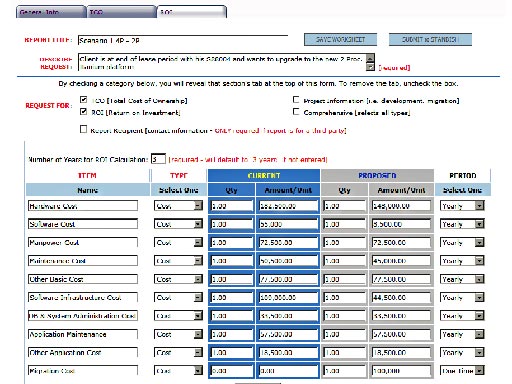
Task: Edit the Software Infrastructure Cost name field
Action: (83, 297)
